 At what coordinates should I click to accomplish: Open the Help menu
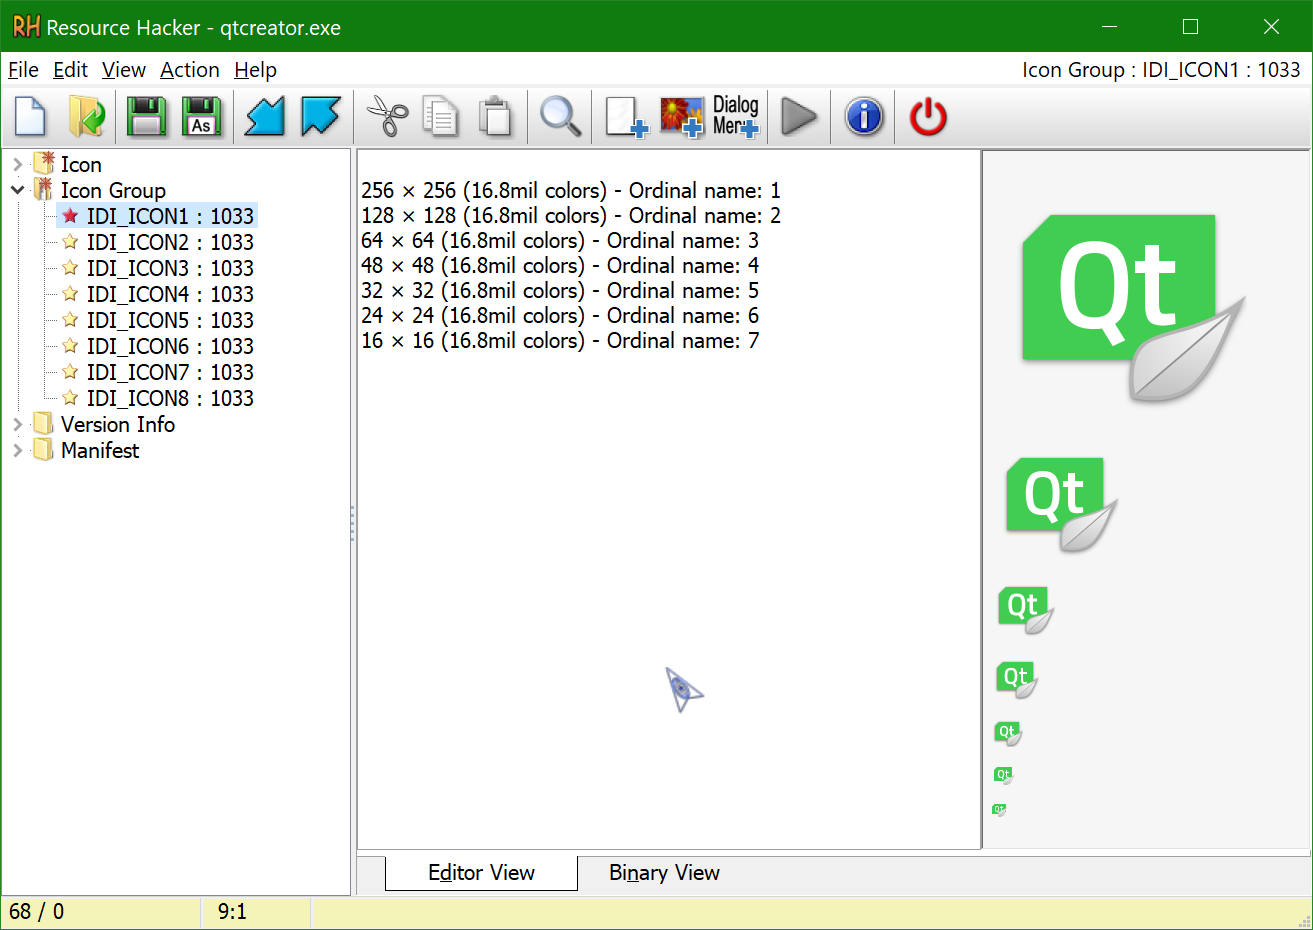point(255,70)
